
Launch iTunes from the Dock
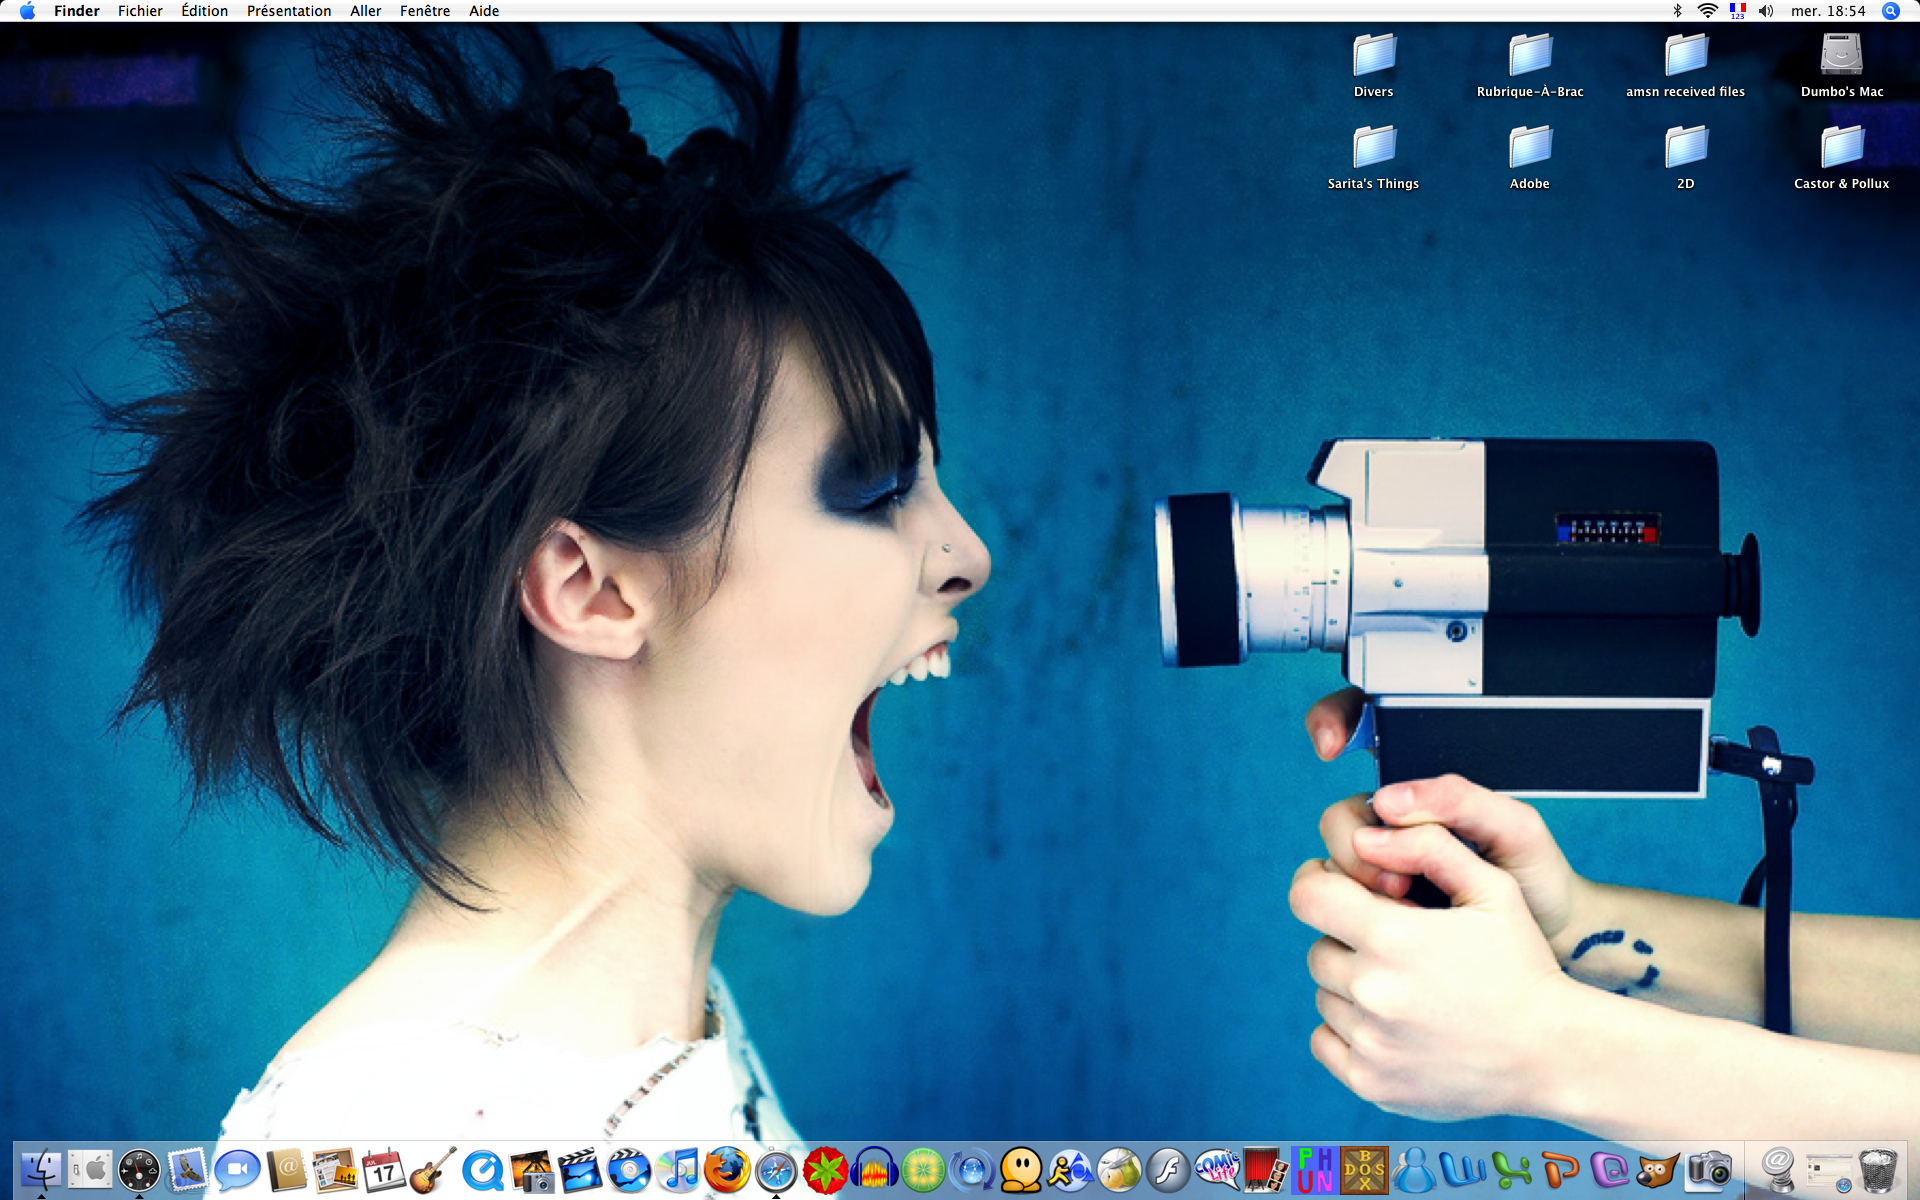(679, 1170)
